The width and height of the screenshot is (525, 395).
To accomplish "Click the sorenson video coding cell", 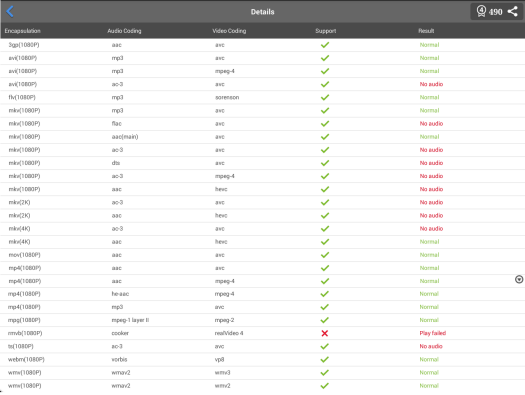I will tap(227, 97).
